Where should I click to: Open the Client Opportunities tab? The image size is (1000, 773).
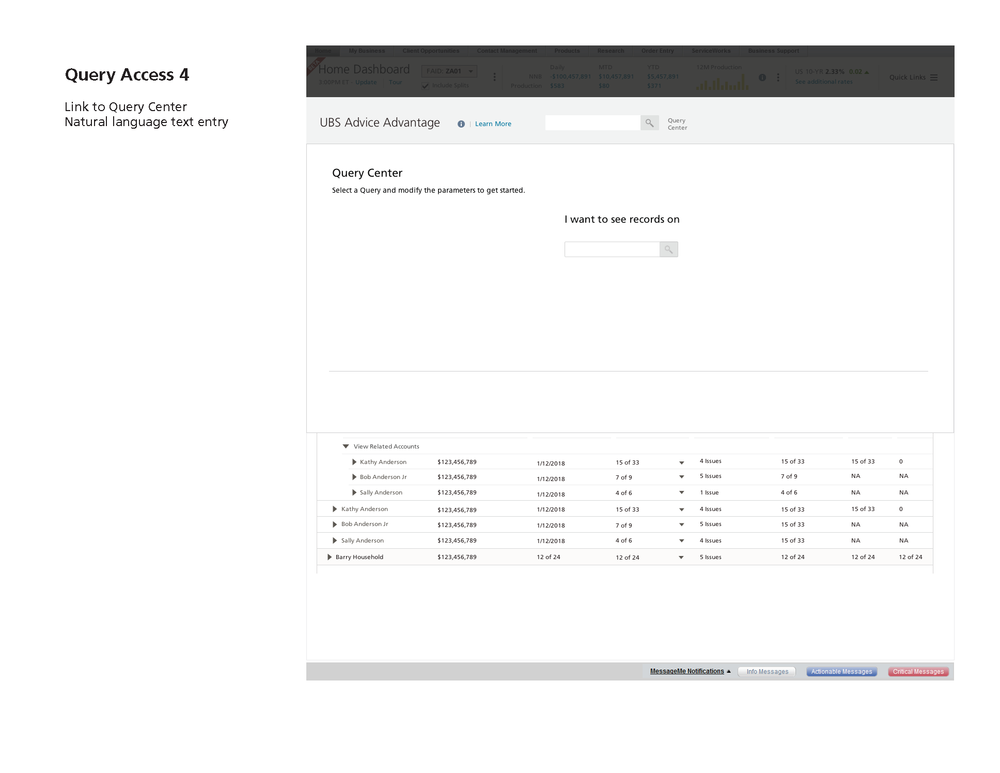pos(430,51)
